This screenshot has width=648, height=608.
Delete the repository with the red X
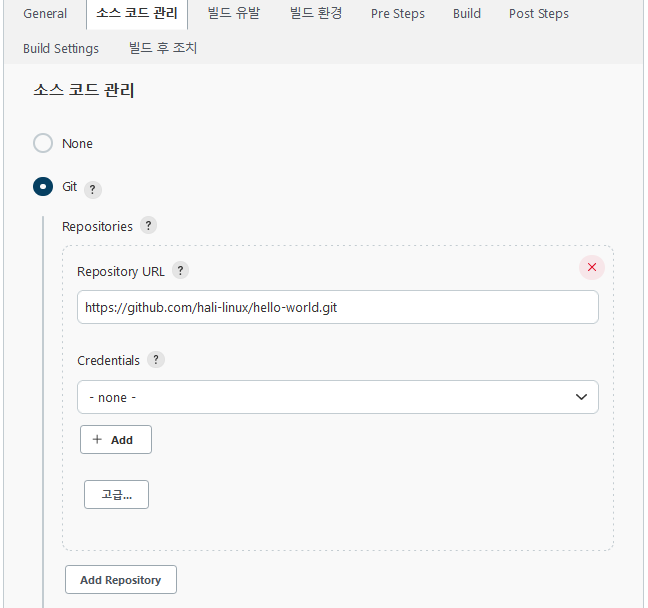point(592,267)
